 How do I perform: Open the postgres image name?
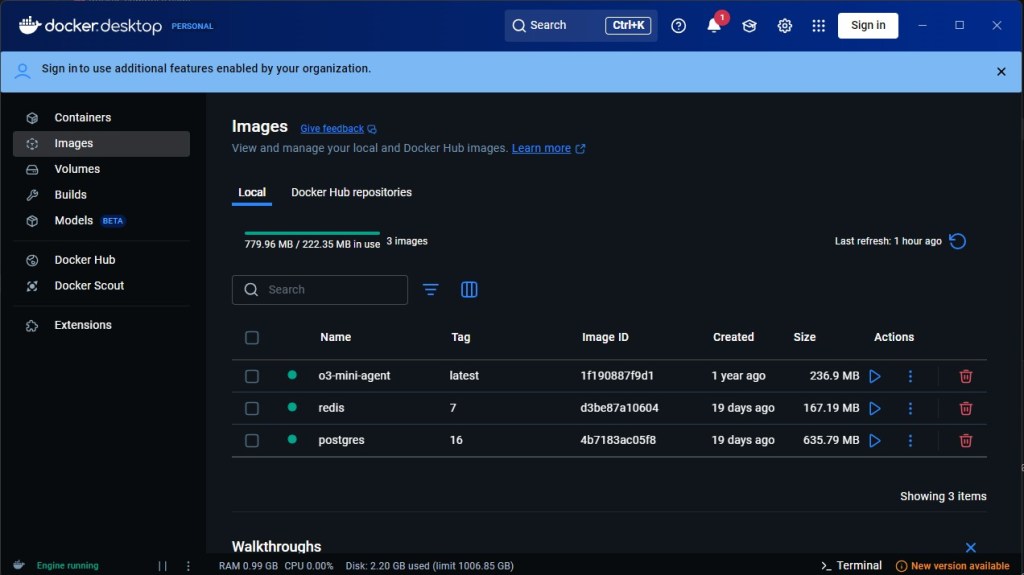pos(341,440)
